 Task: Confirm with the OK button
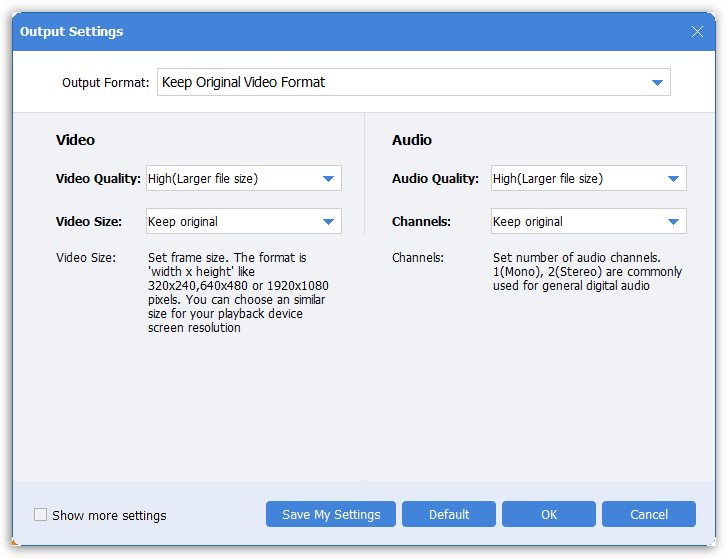point(549,514)
